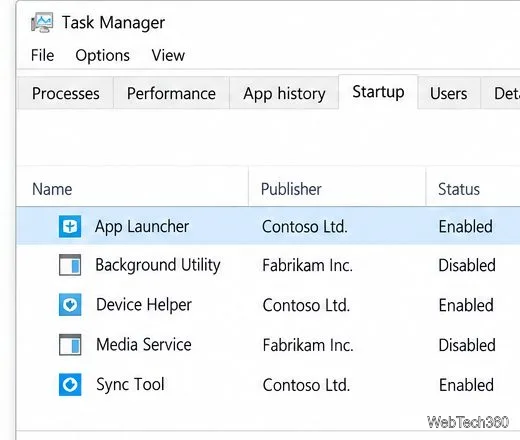
Task: Select the Startup tab
Action: pyautogui.click(x=378, y=92)
